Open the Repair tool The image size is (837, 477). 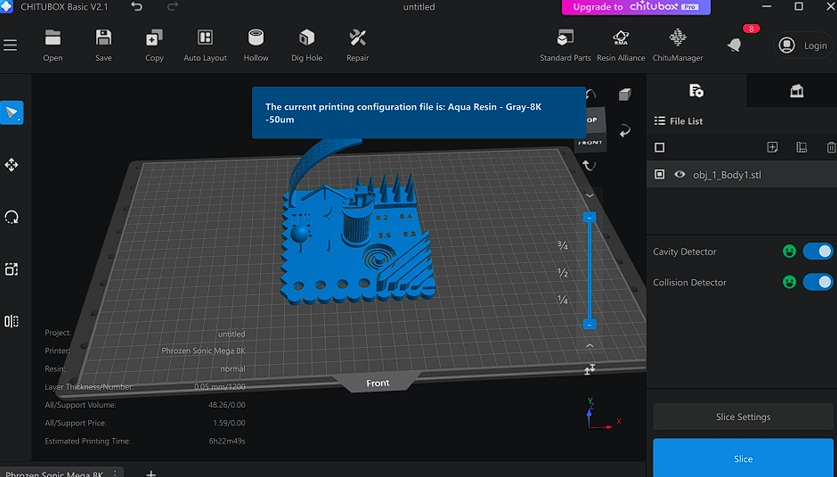[357, 45]
